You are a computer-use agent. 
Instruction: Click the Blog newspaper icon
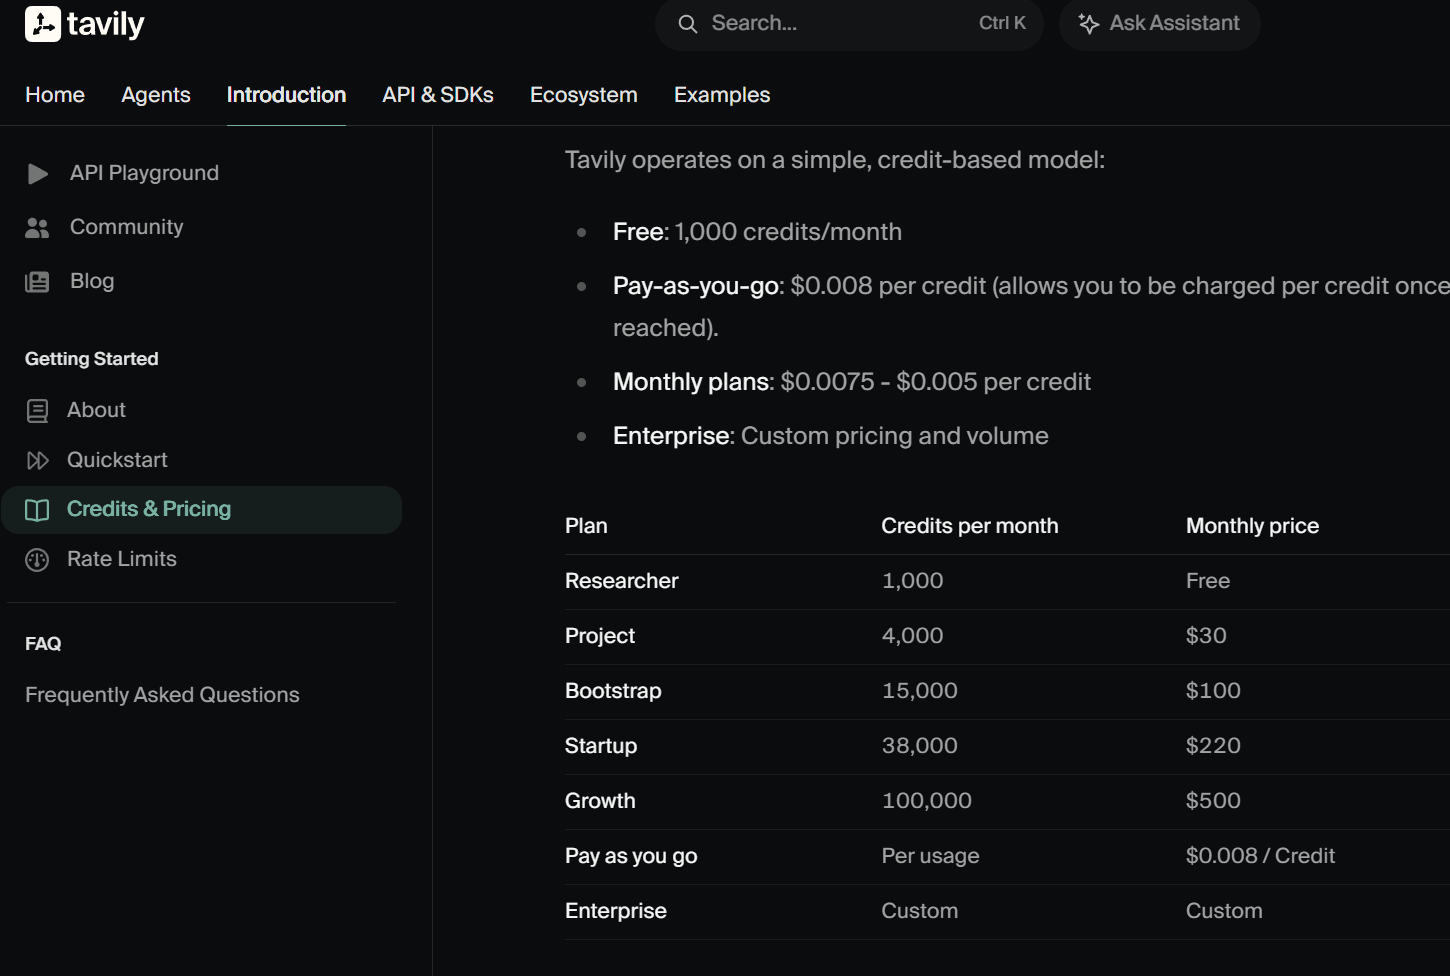(x=37, y=282)
